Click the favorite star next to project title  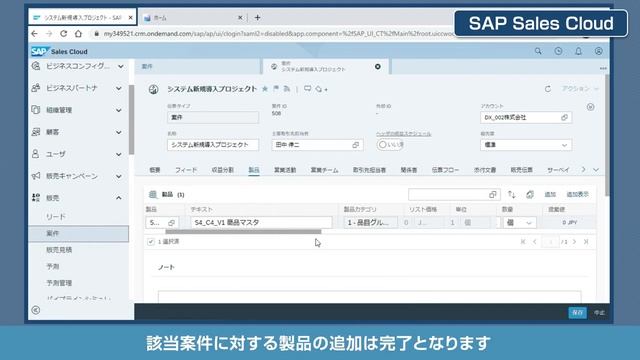coord(265,89)
